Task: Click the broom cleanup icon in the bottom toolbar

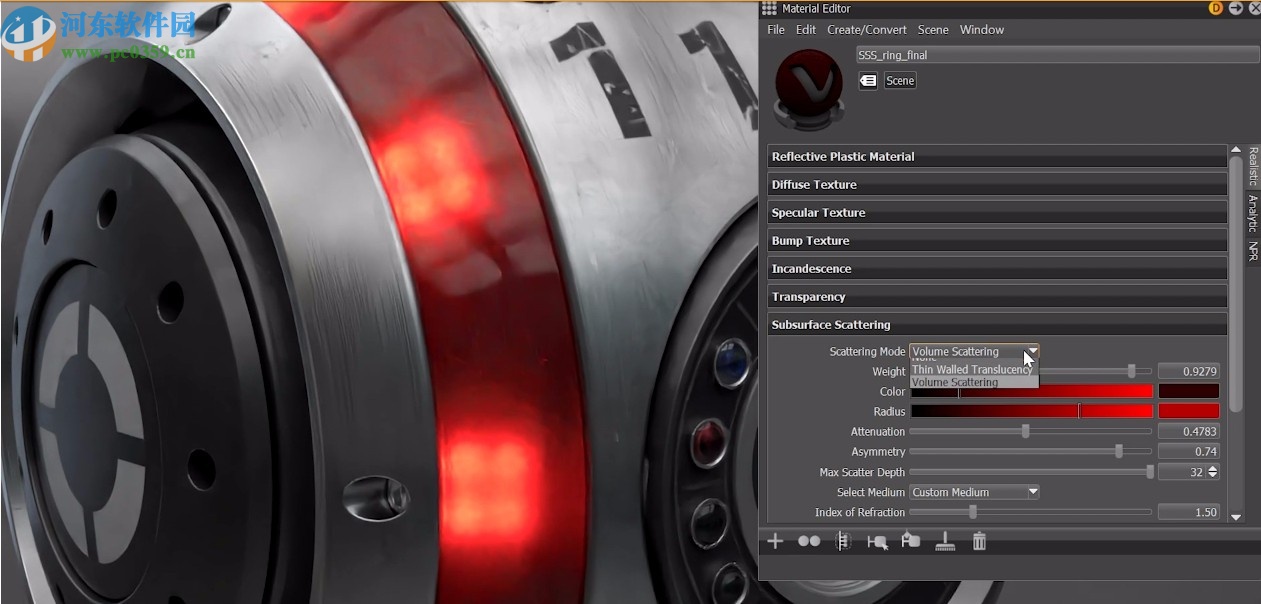Action: pos(945,541)
